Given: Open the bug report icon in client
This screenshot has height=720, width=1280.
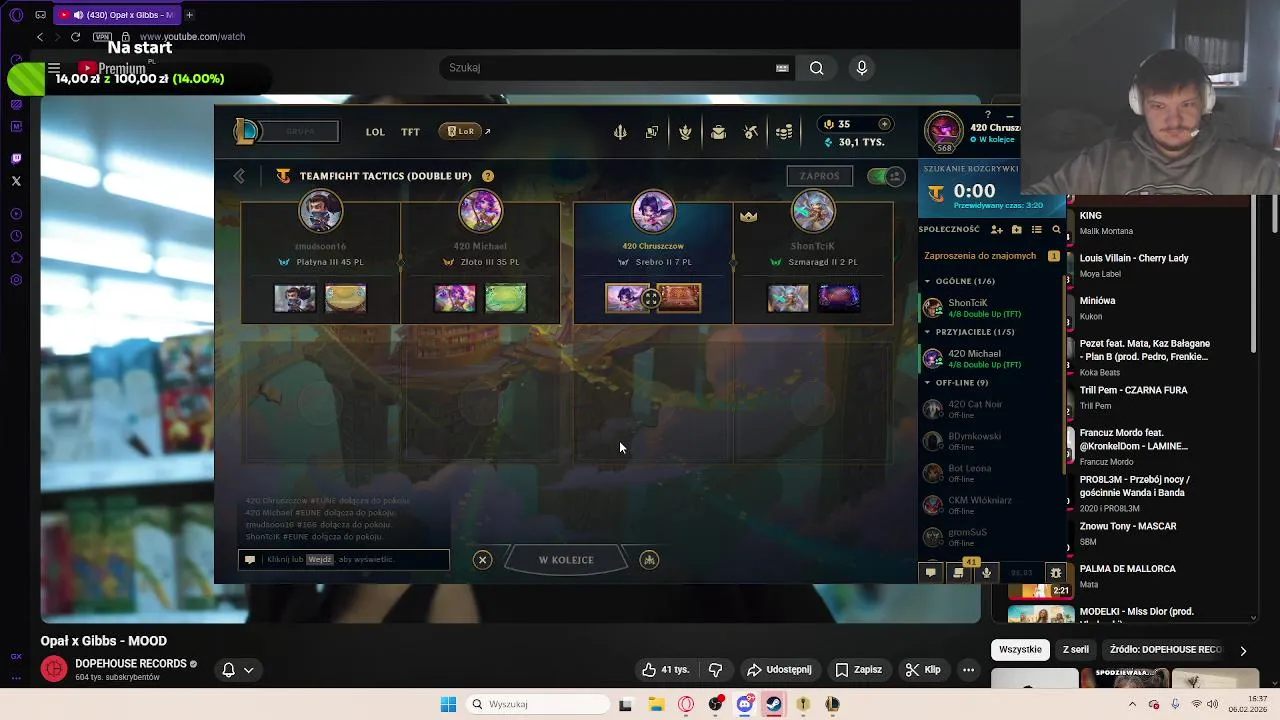Looking at the screenshot, I should pos(1055,573).
